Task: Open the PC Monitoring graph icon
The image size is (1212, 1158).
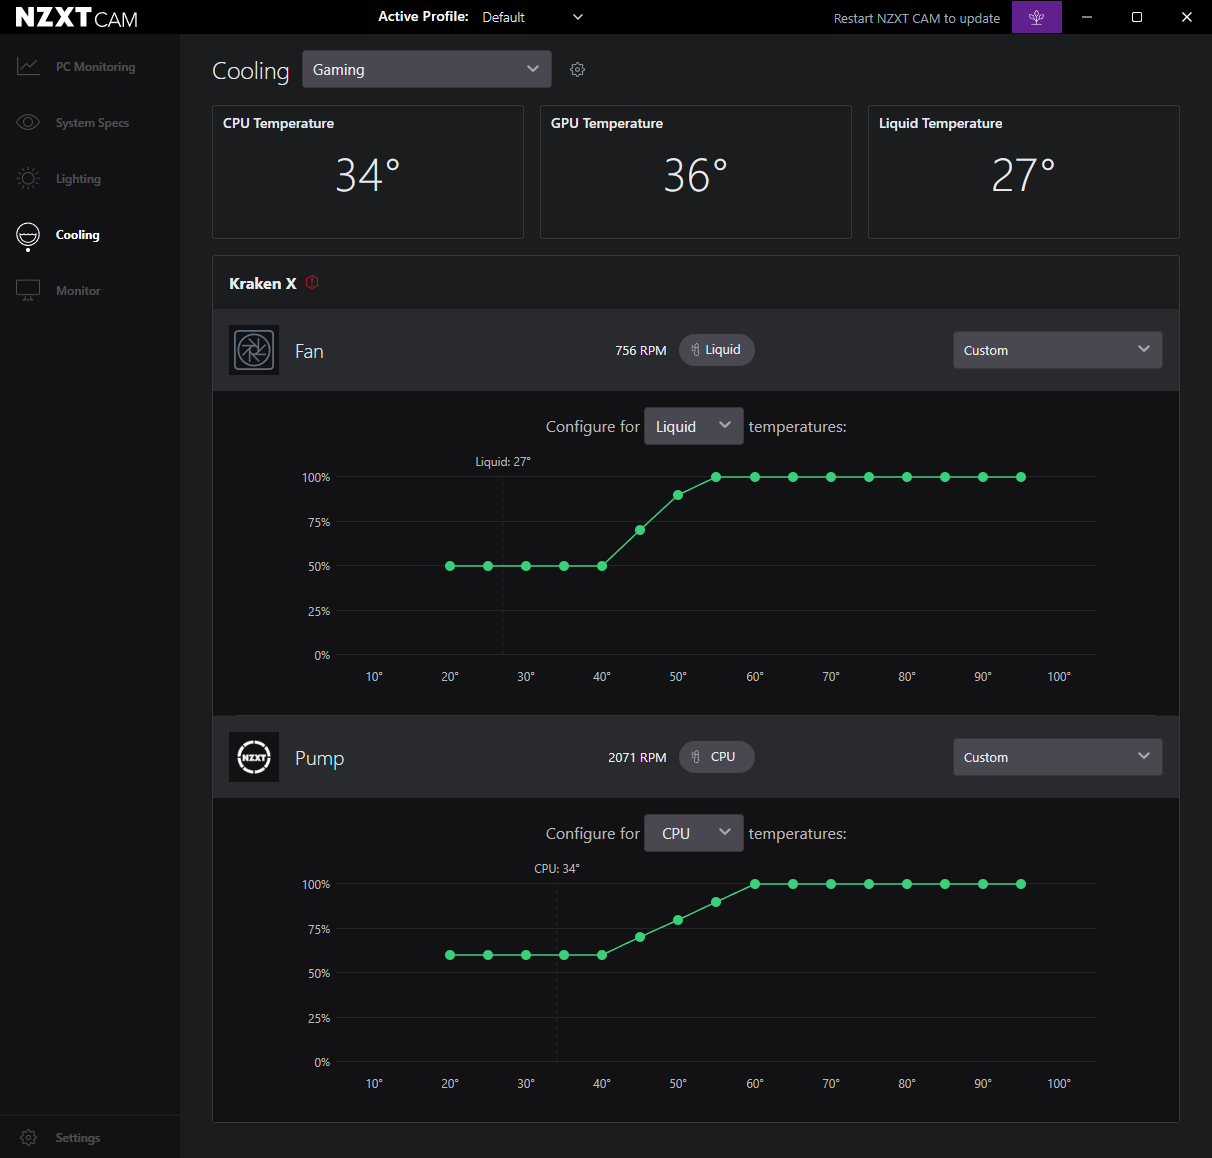Action: [x=28, y=67]
